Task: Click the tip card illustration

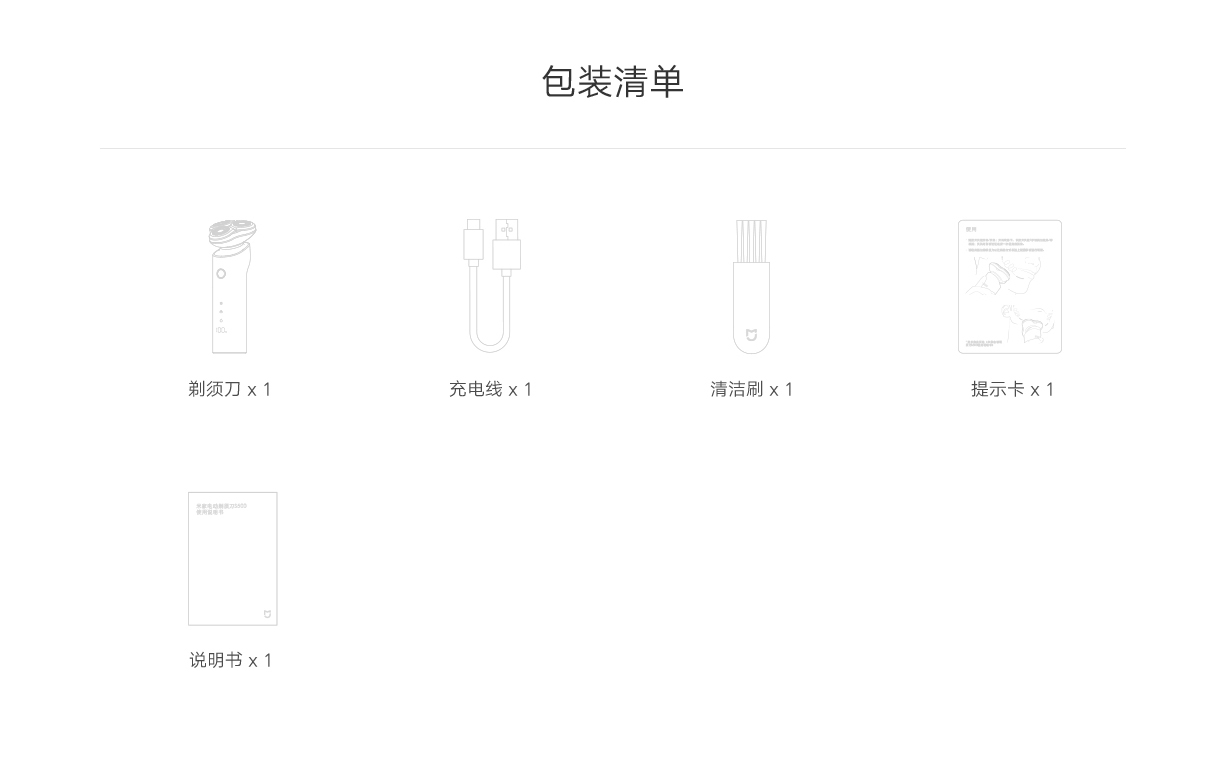Action: tap(1010, 287)
